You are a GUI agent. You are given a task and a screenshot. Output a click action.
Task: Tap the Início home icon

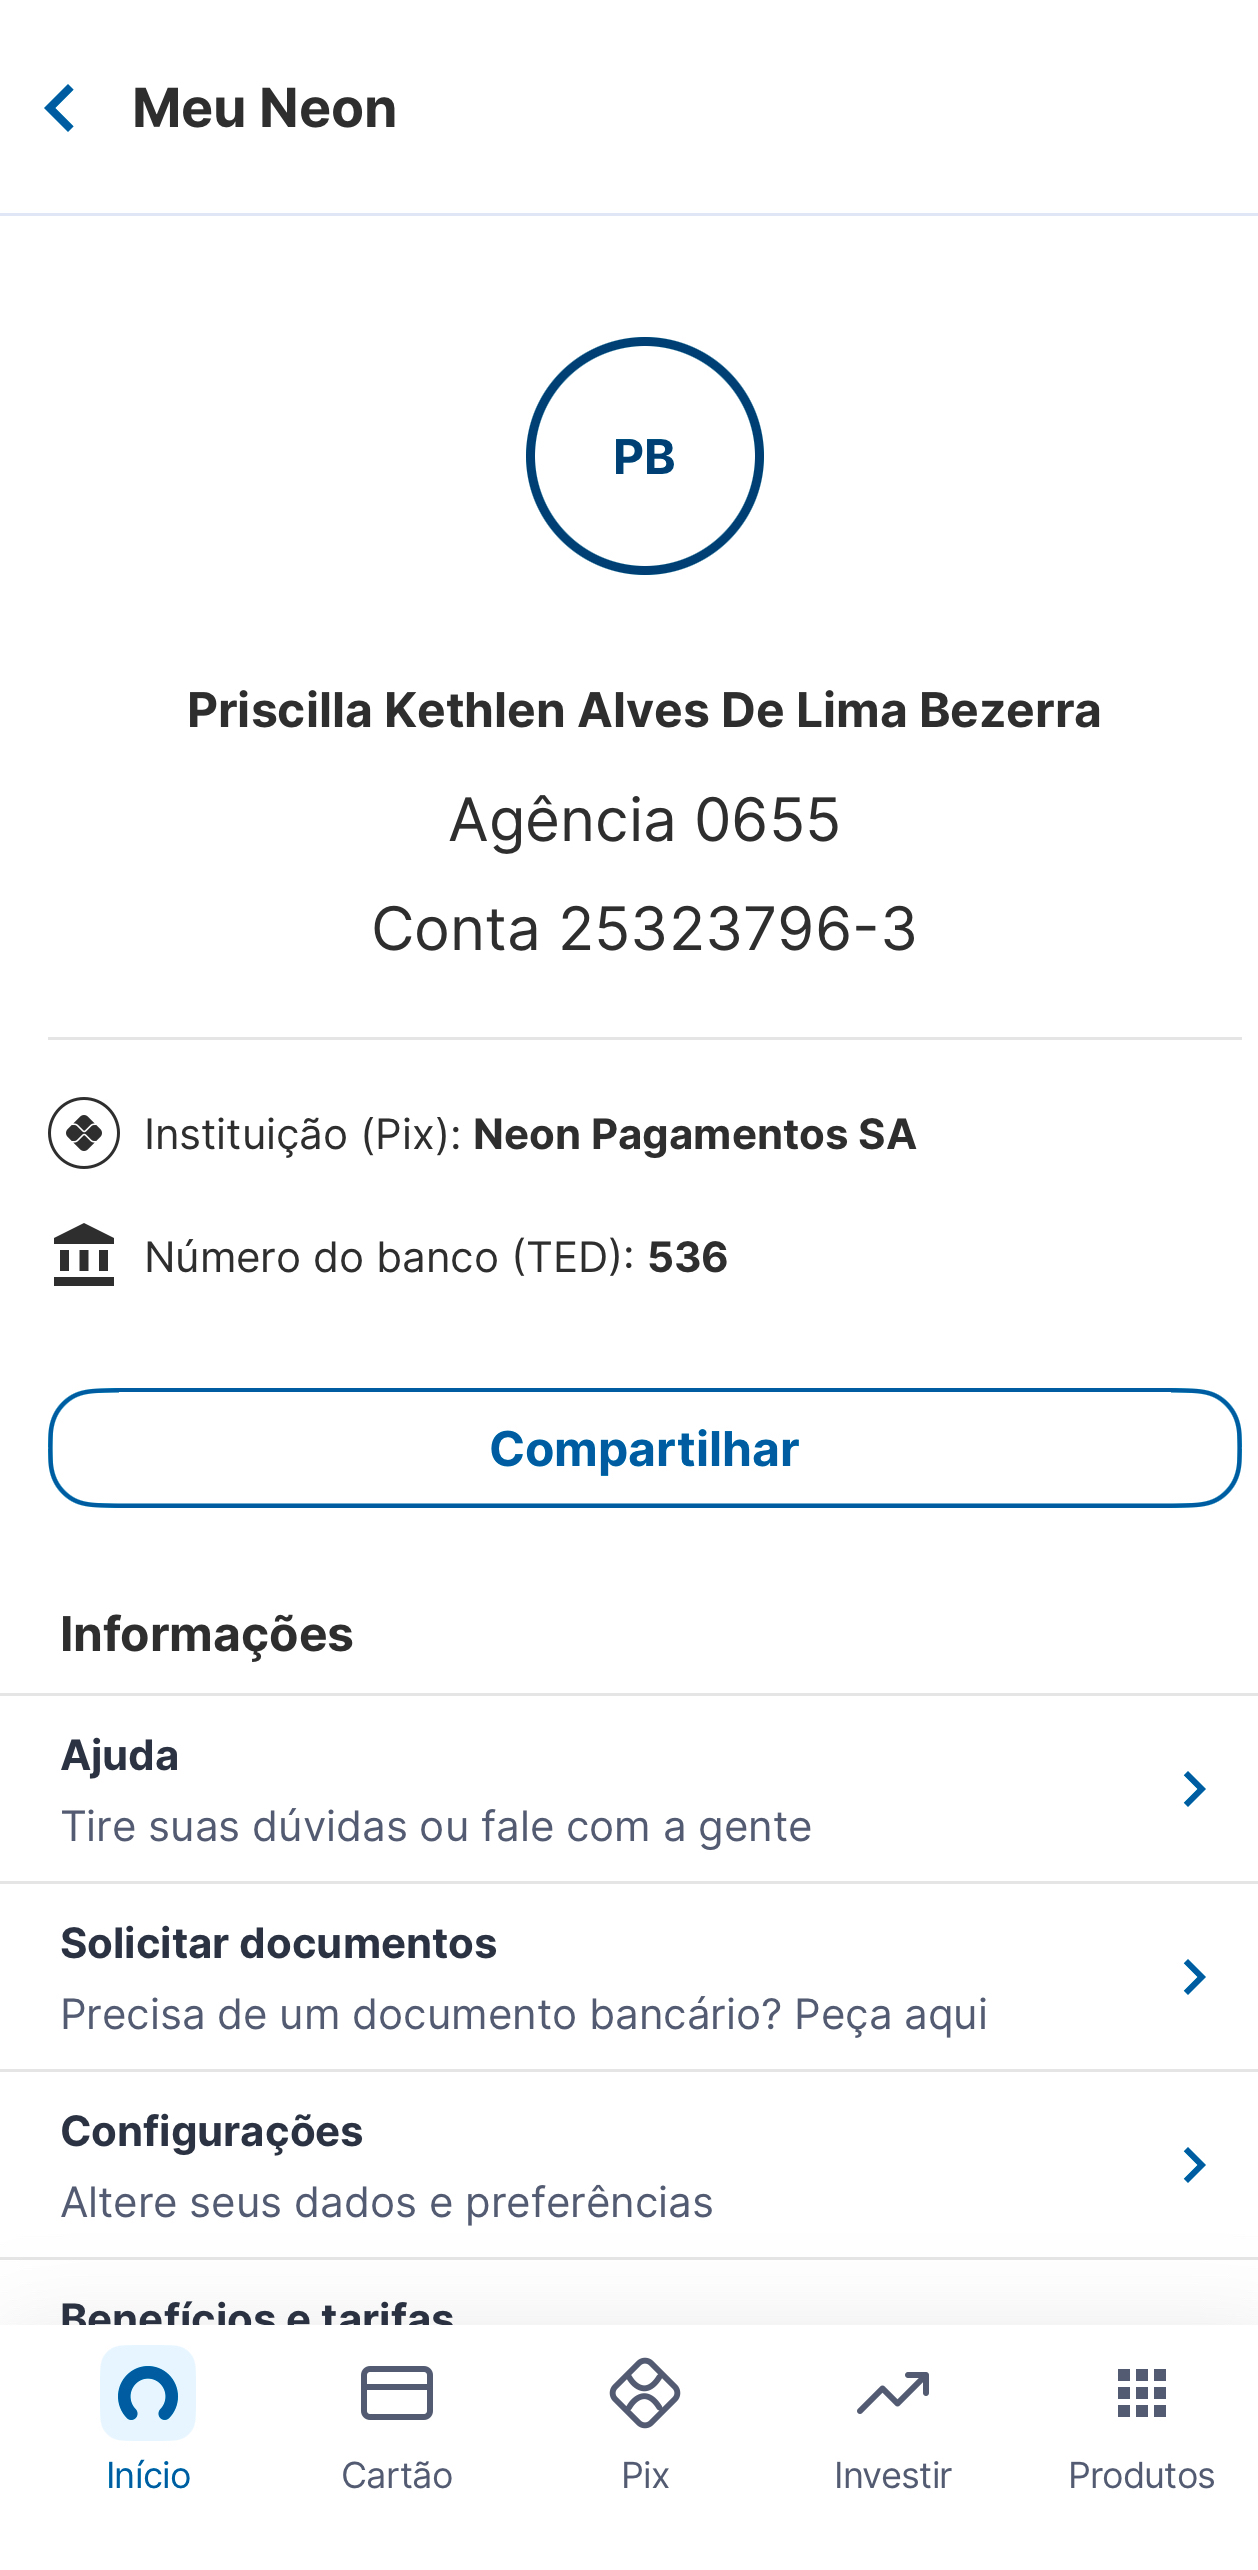148,2394
